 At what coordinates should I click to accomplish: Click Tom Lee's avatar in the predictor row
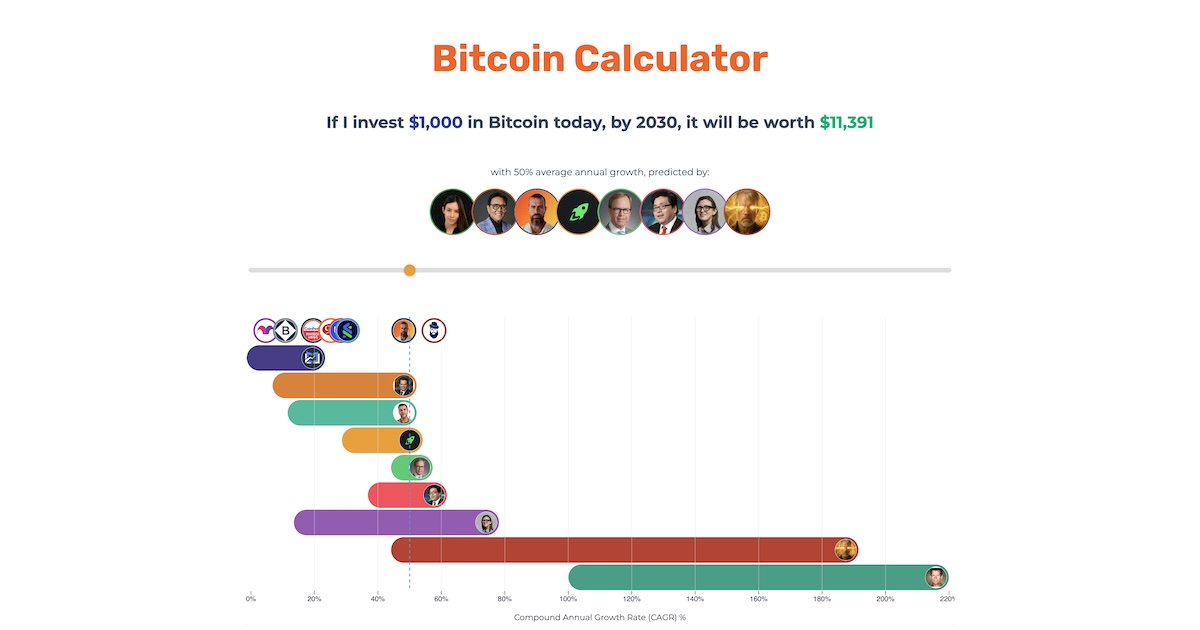pos(664,211)
